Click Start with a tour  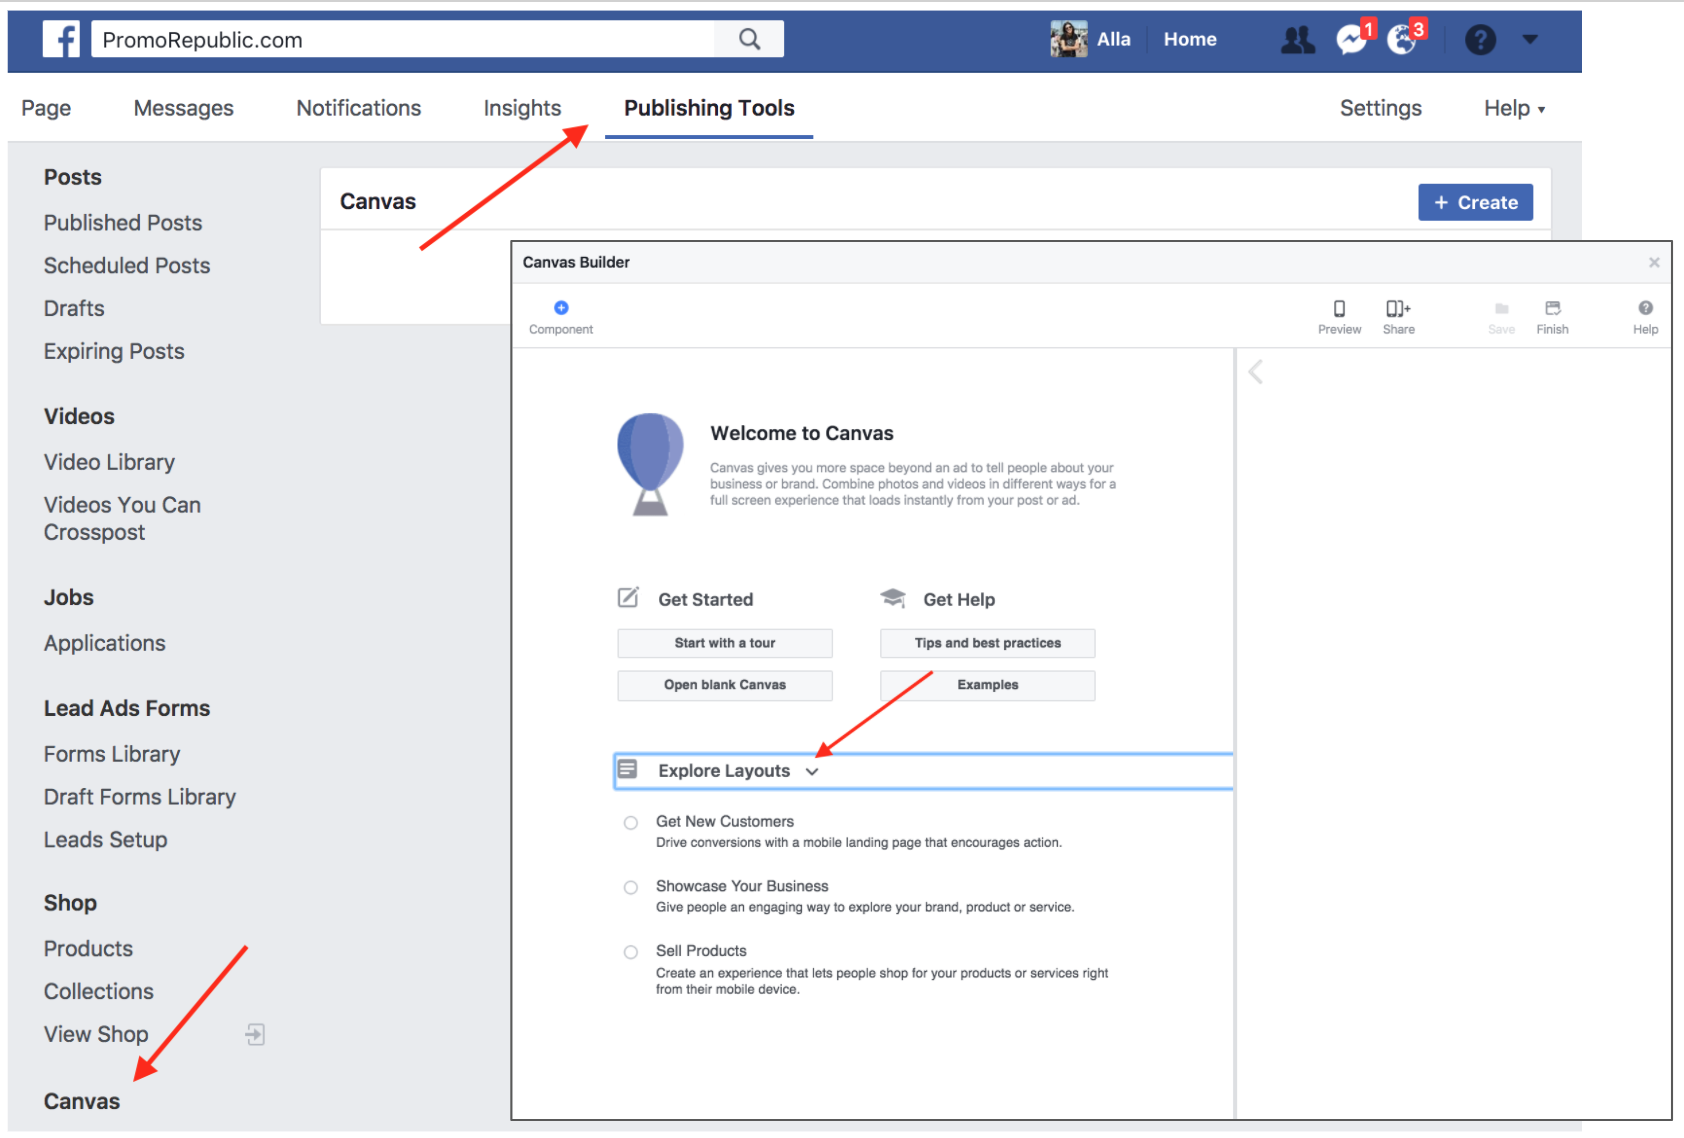[x=725, y=643]
